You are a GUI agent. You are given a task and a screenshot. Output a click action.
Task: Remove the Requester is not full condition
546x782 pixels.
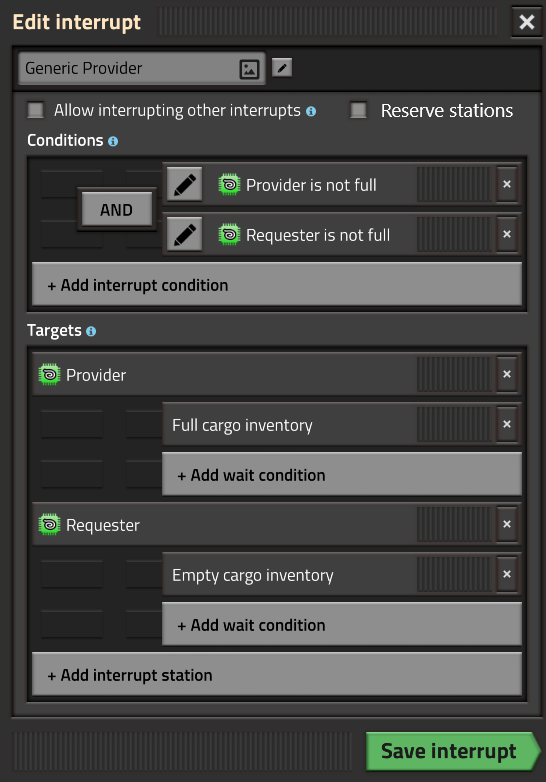point(507,234)
